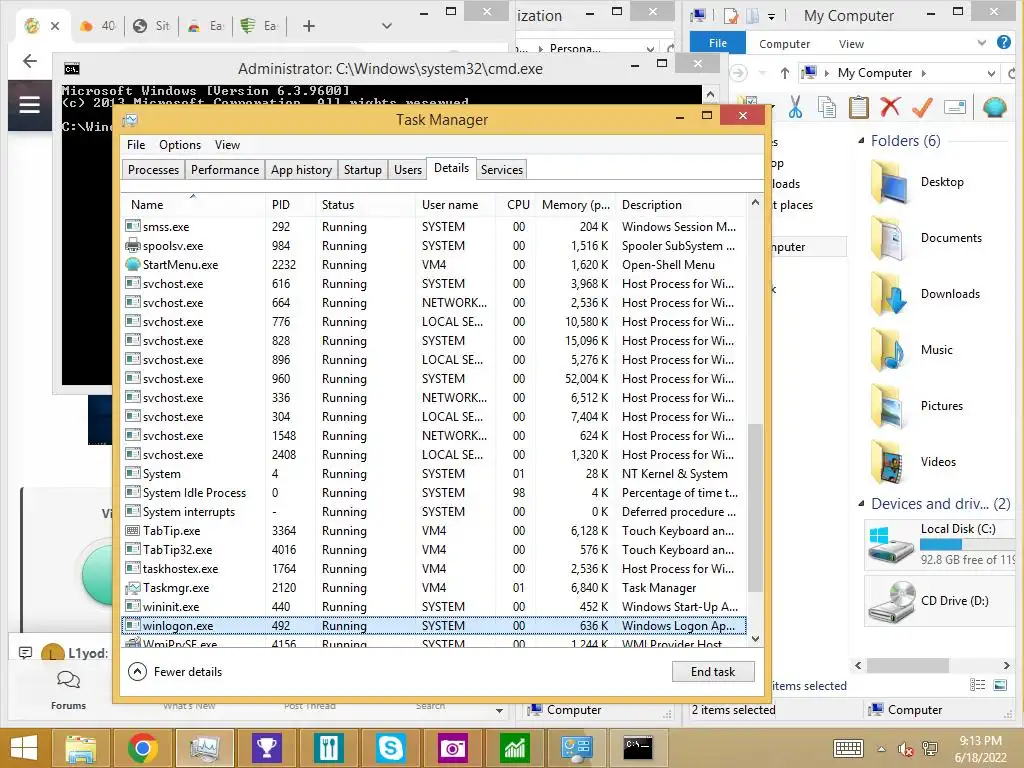Select Downloads folder in My Computer
Image resolution: width=1024 pixels, height=768 pixels.
pos(927,294)
